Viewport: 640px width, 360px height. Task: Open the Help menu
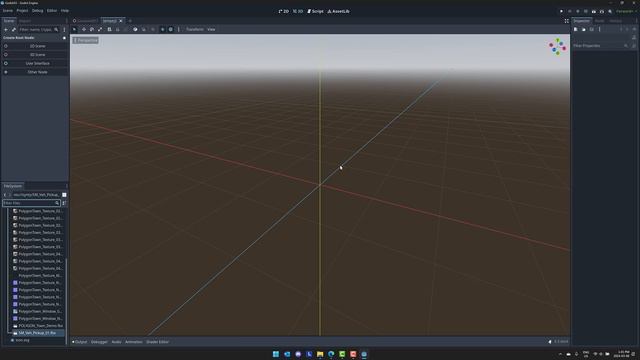(64, 11)
